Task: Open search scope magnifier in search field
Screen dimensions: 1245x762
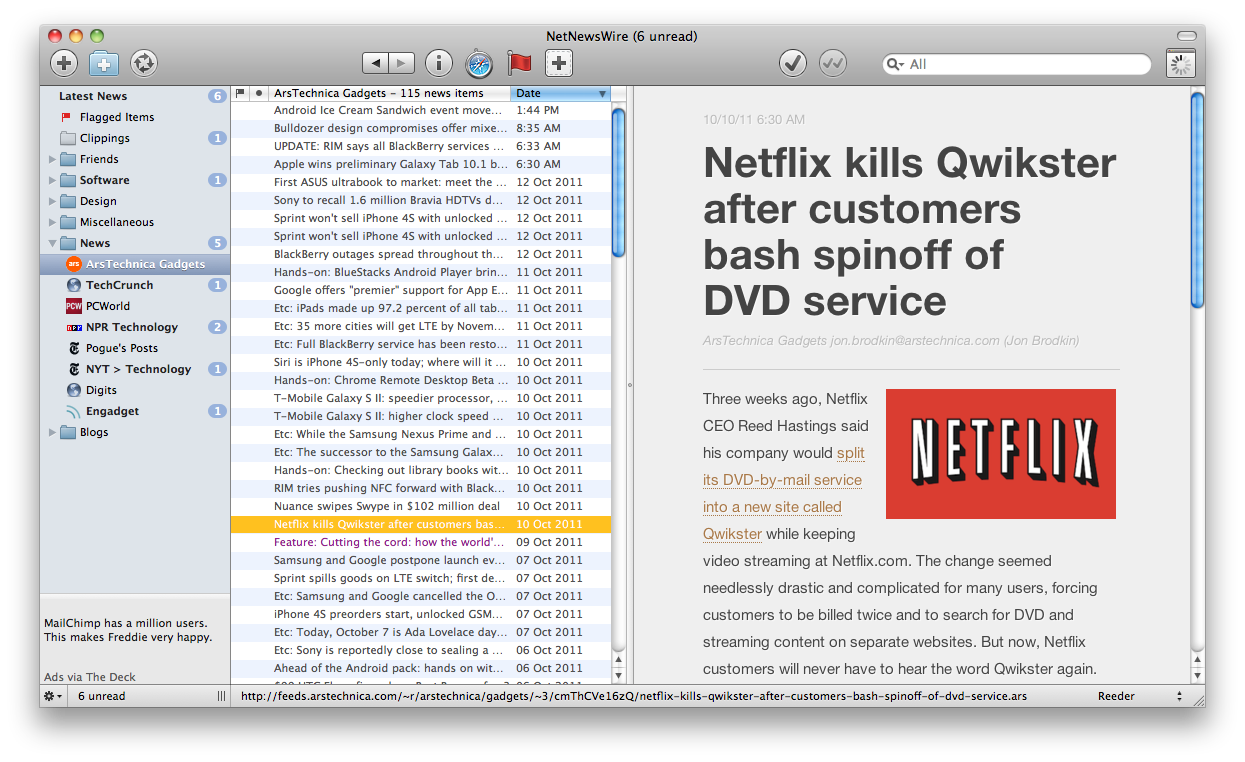Action: pyautogui.click(x=895, y=64)
